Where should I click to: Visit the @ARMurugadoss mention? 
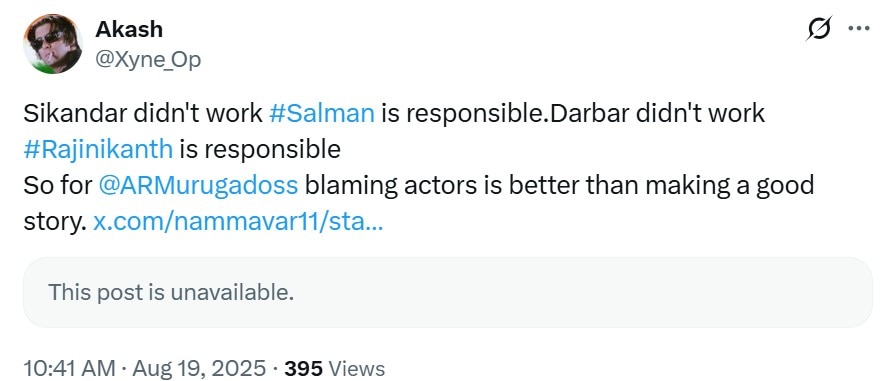pyautogui.click(x=198, y=185)
